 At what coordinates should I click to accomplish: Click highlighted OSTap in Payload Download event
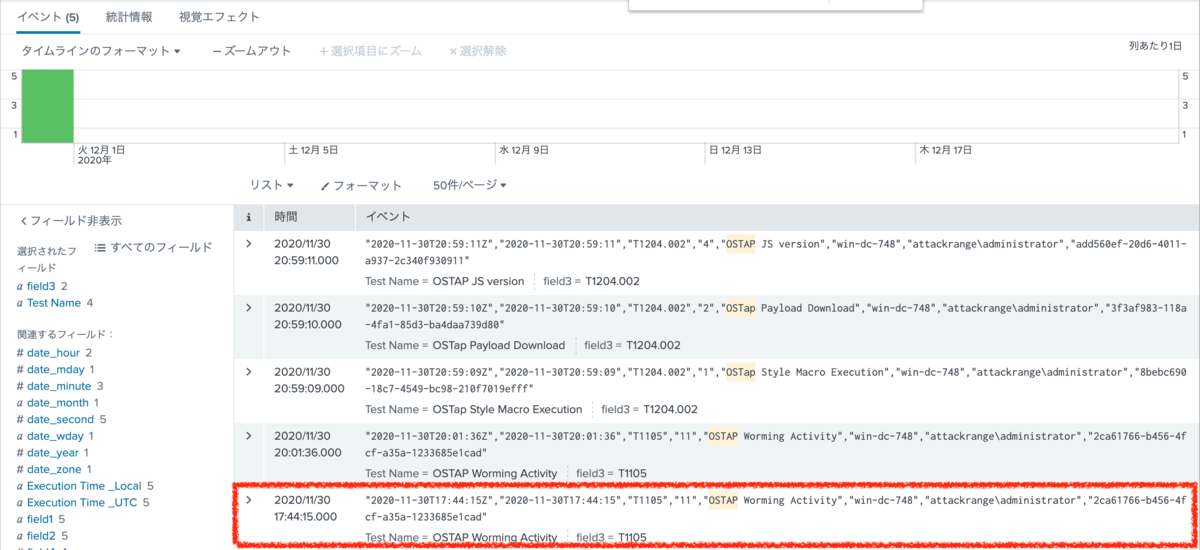[741, 308]
